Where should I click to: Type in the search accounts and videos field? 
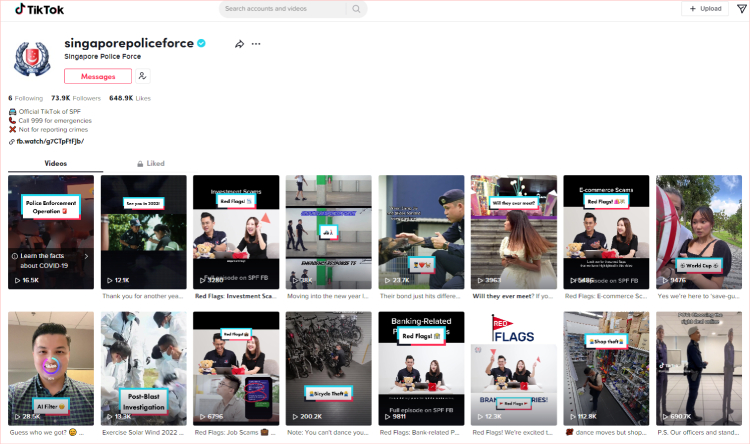point(283,9)
